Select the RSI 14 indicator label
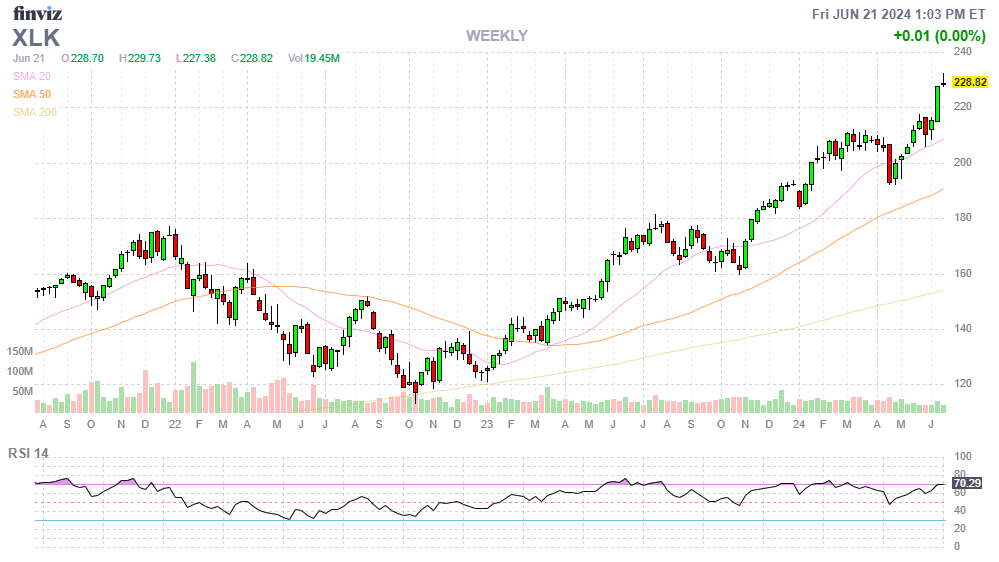 [x=30, y=454]
